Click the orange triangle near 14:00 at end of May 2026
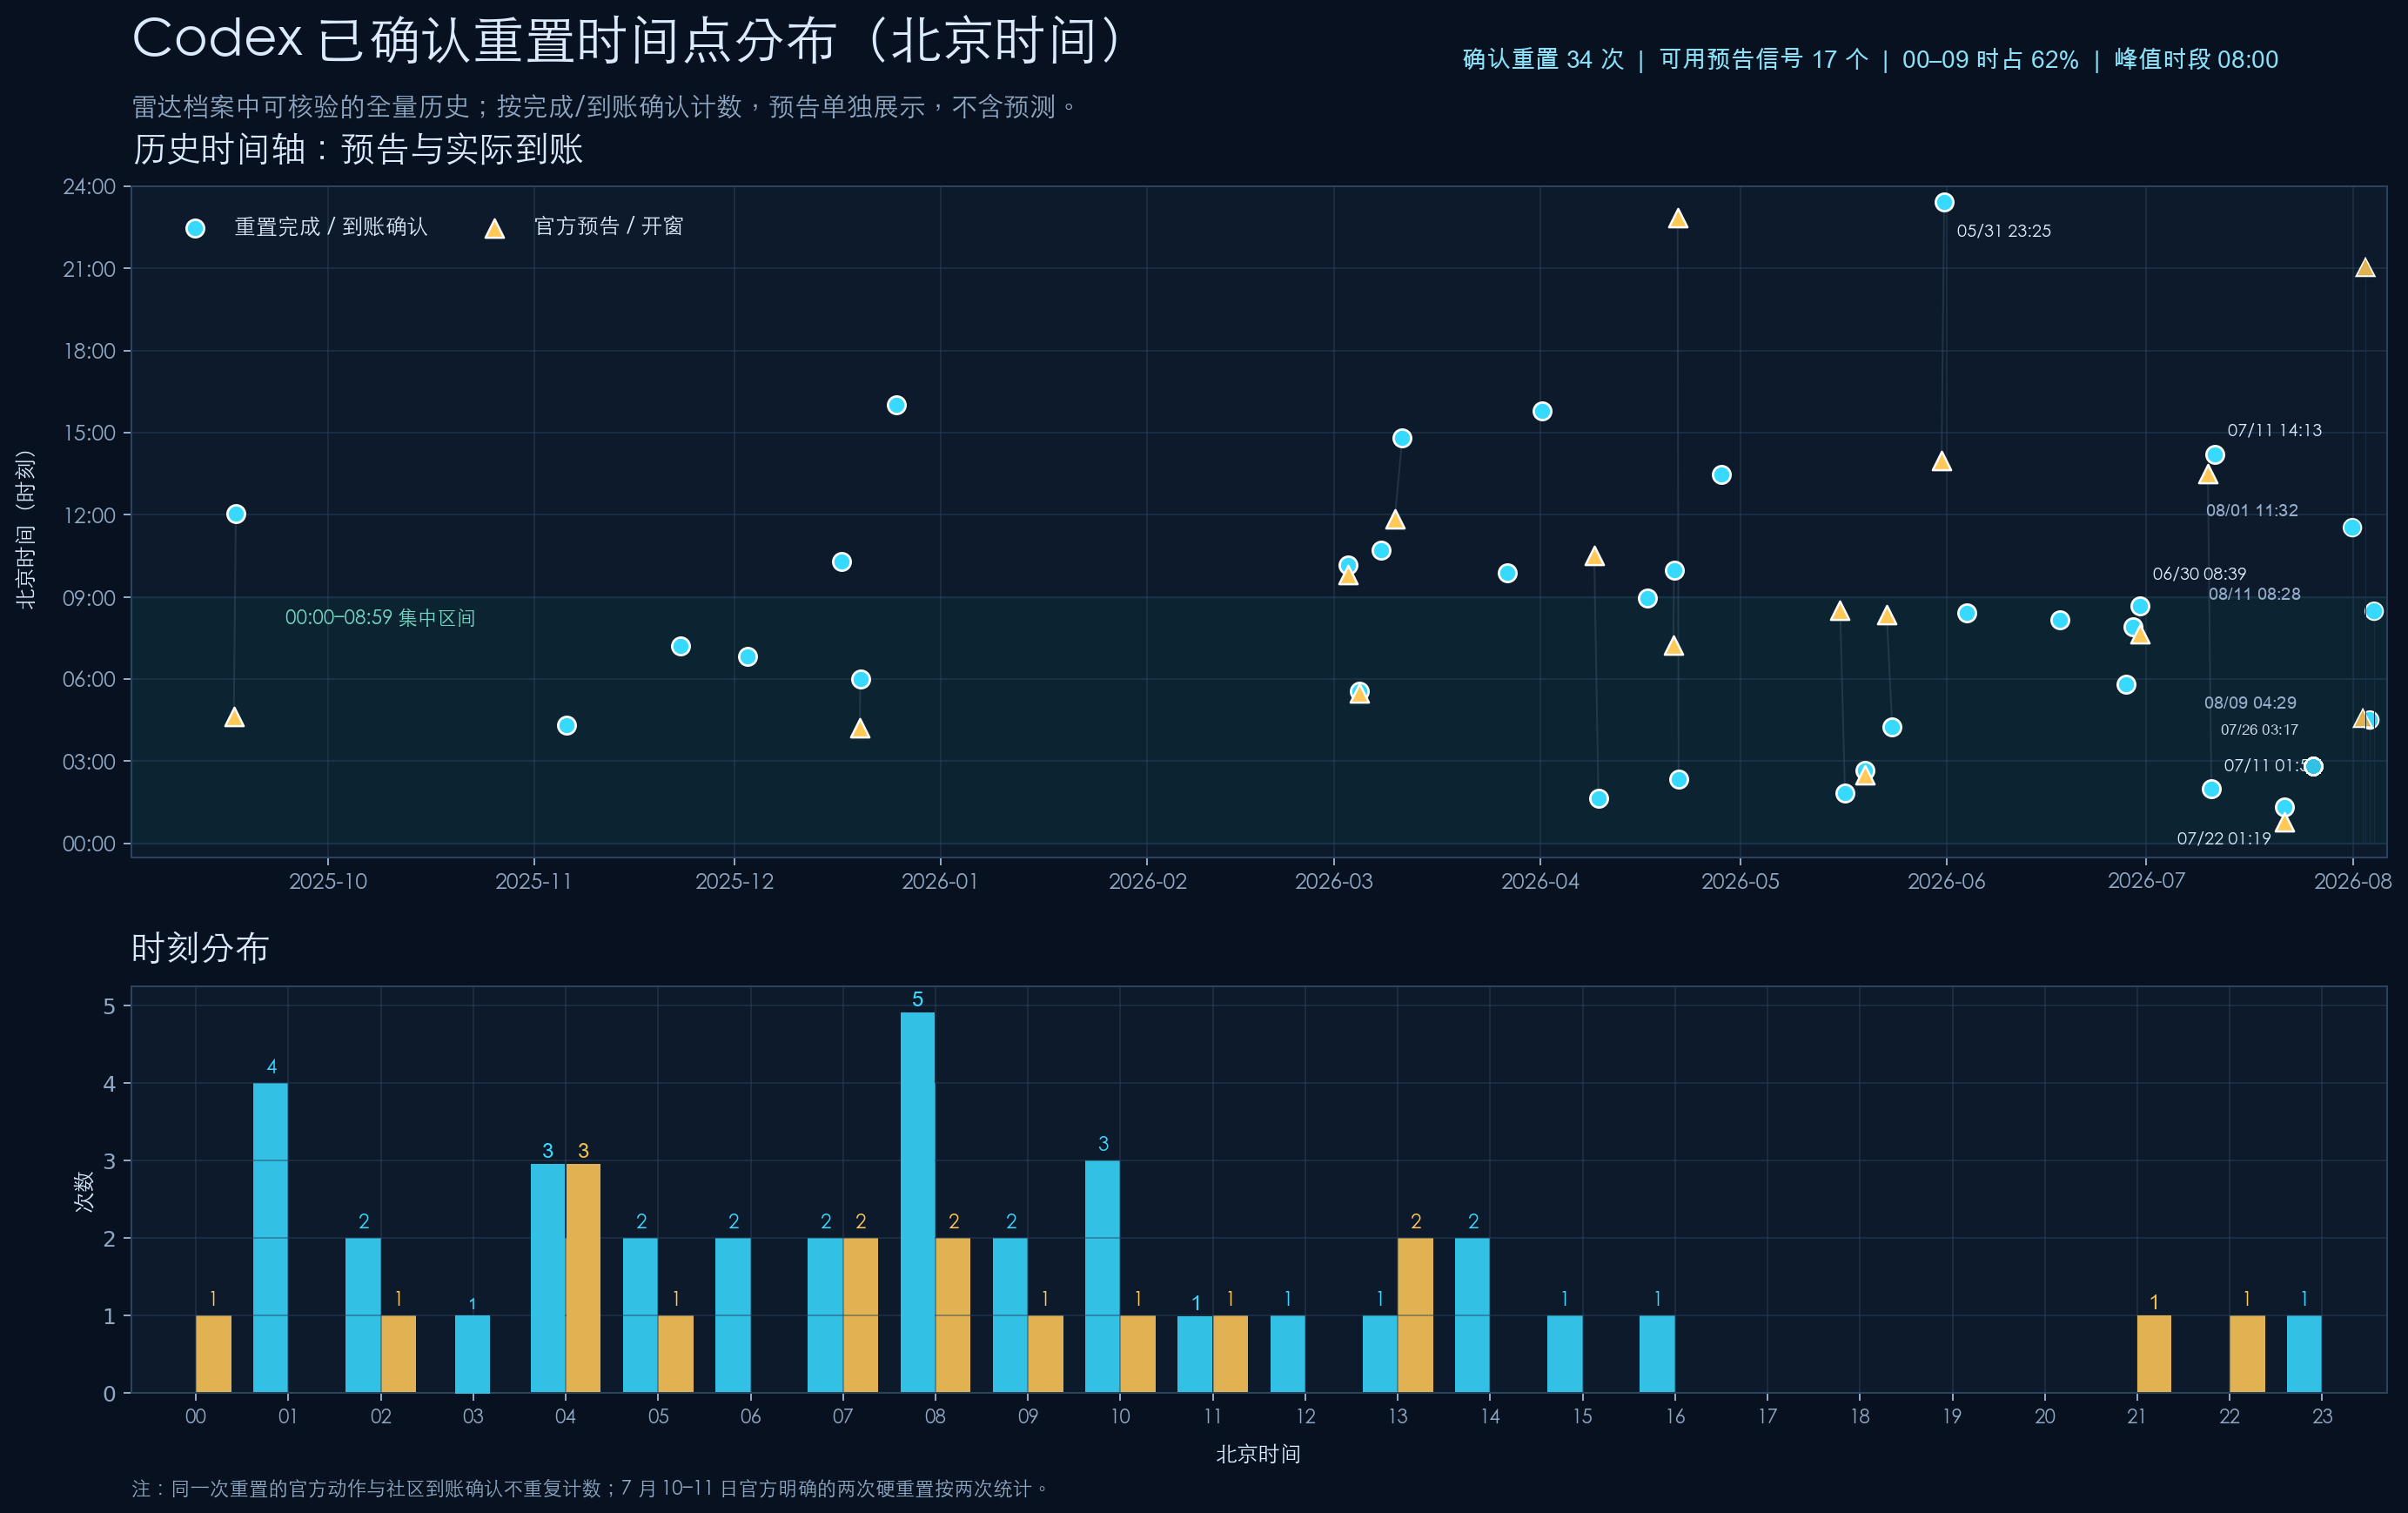Image resolution: width=2408 pixels, height=1513 pixels. [x=1942, y=461]
